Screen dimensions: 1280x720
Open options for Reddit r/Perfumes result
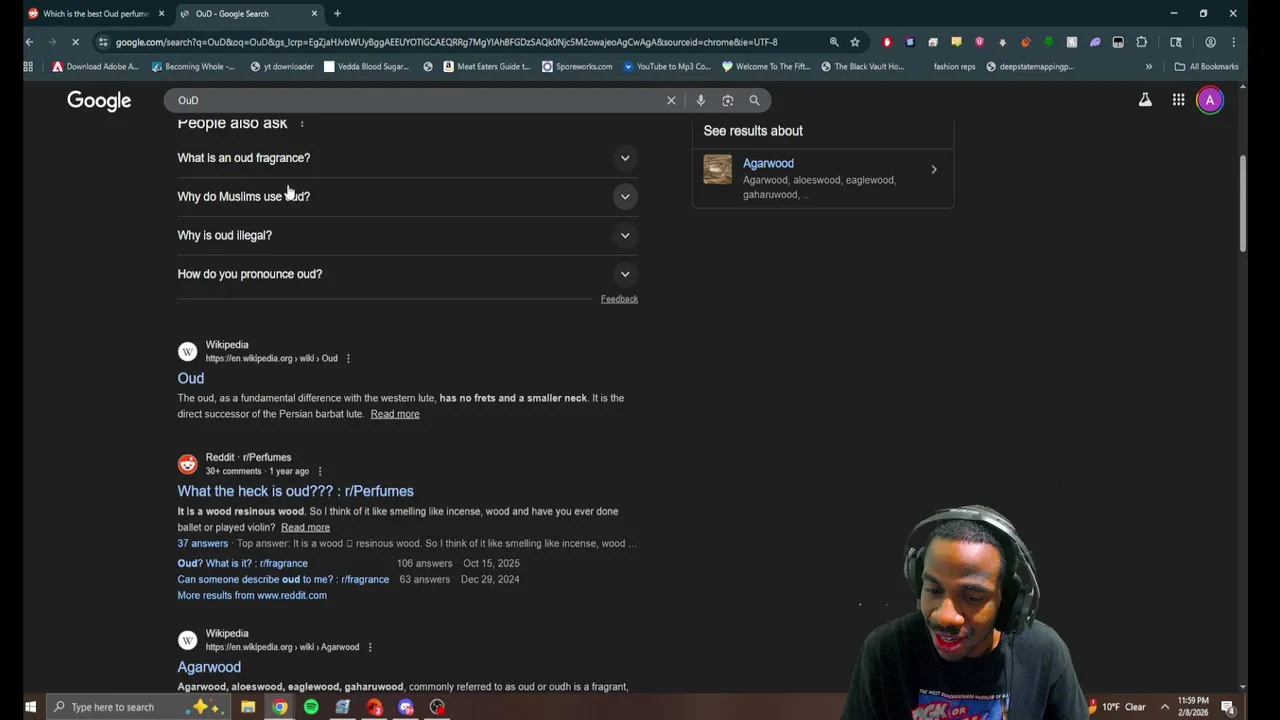coord(320,471)
